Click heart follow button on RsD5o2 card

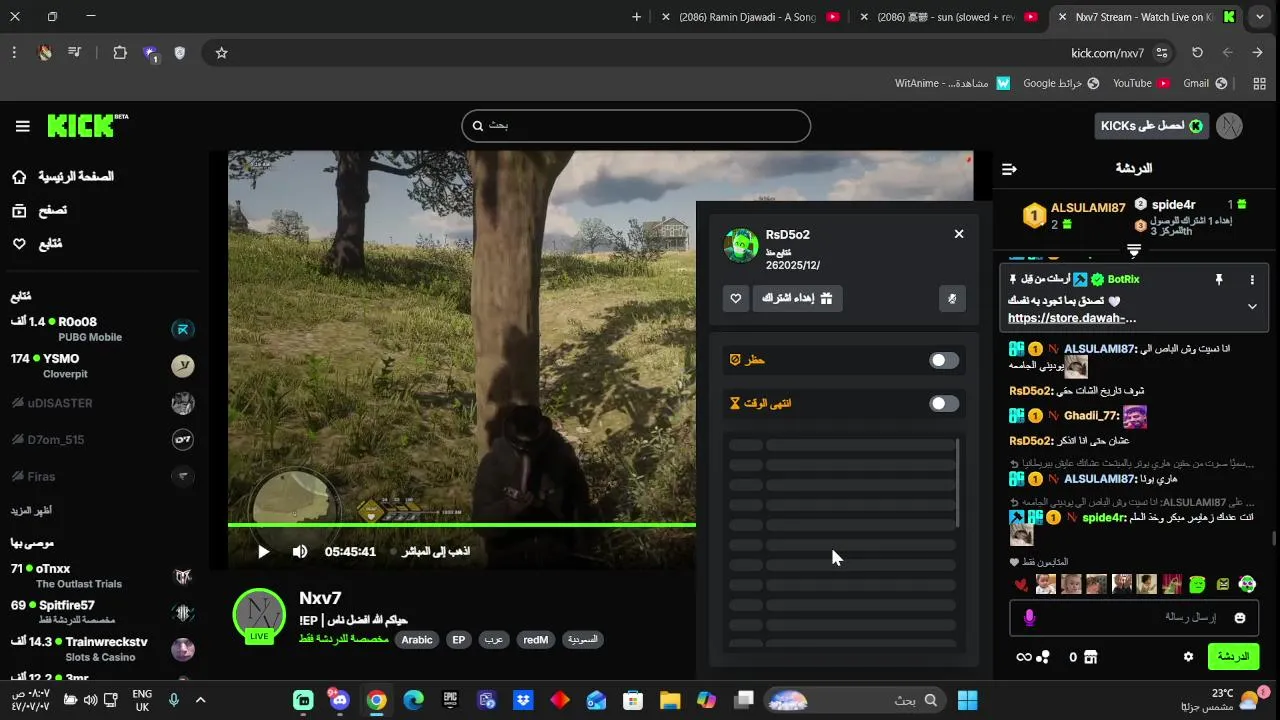[x=736, y=298]
